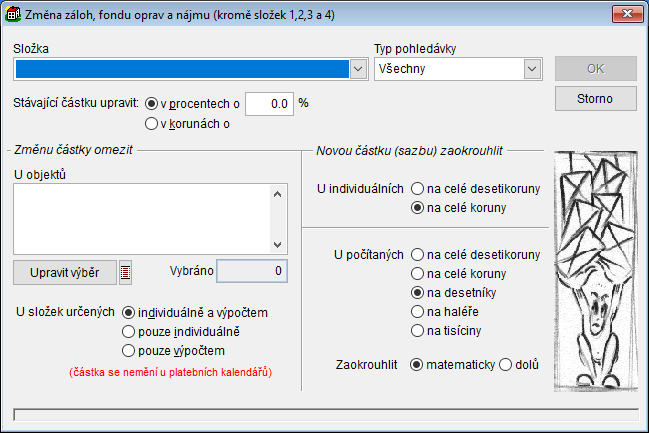
Task: Open the Složka dropdown list
Action: (361, 69)
